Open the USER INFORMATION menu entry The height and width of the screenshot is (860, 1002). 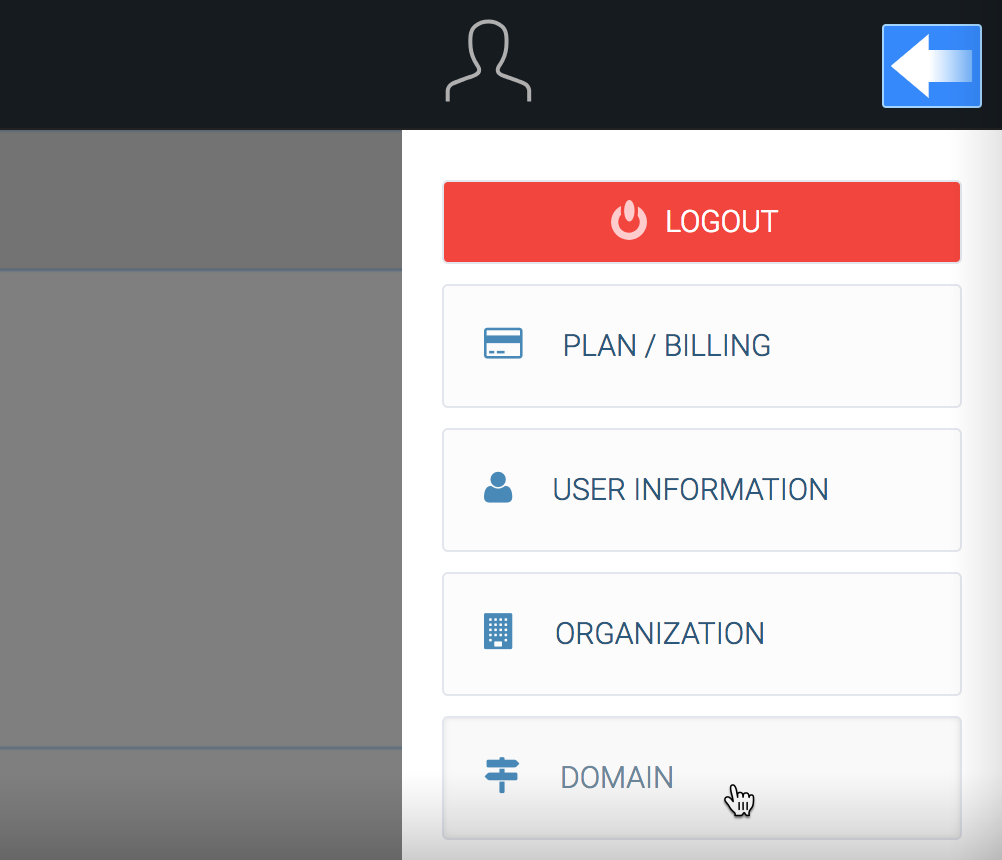click(690, 490)
